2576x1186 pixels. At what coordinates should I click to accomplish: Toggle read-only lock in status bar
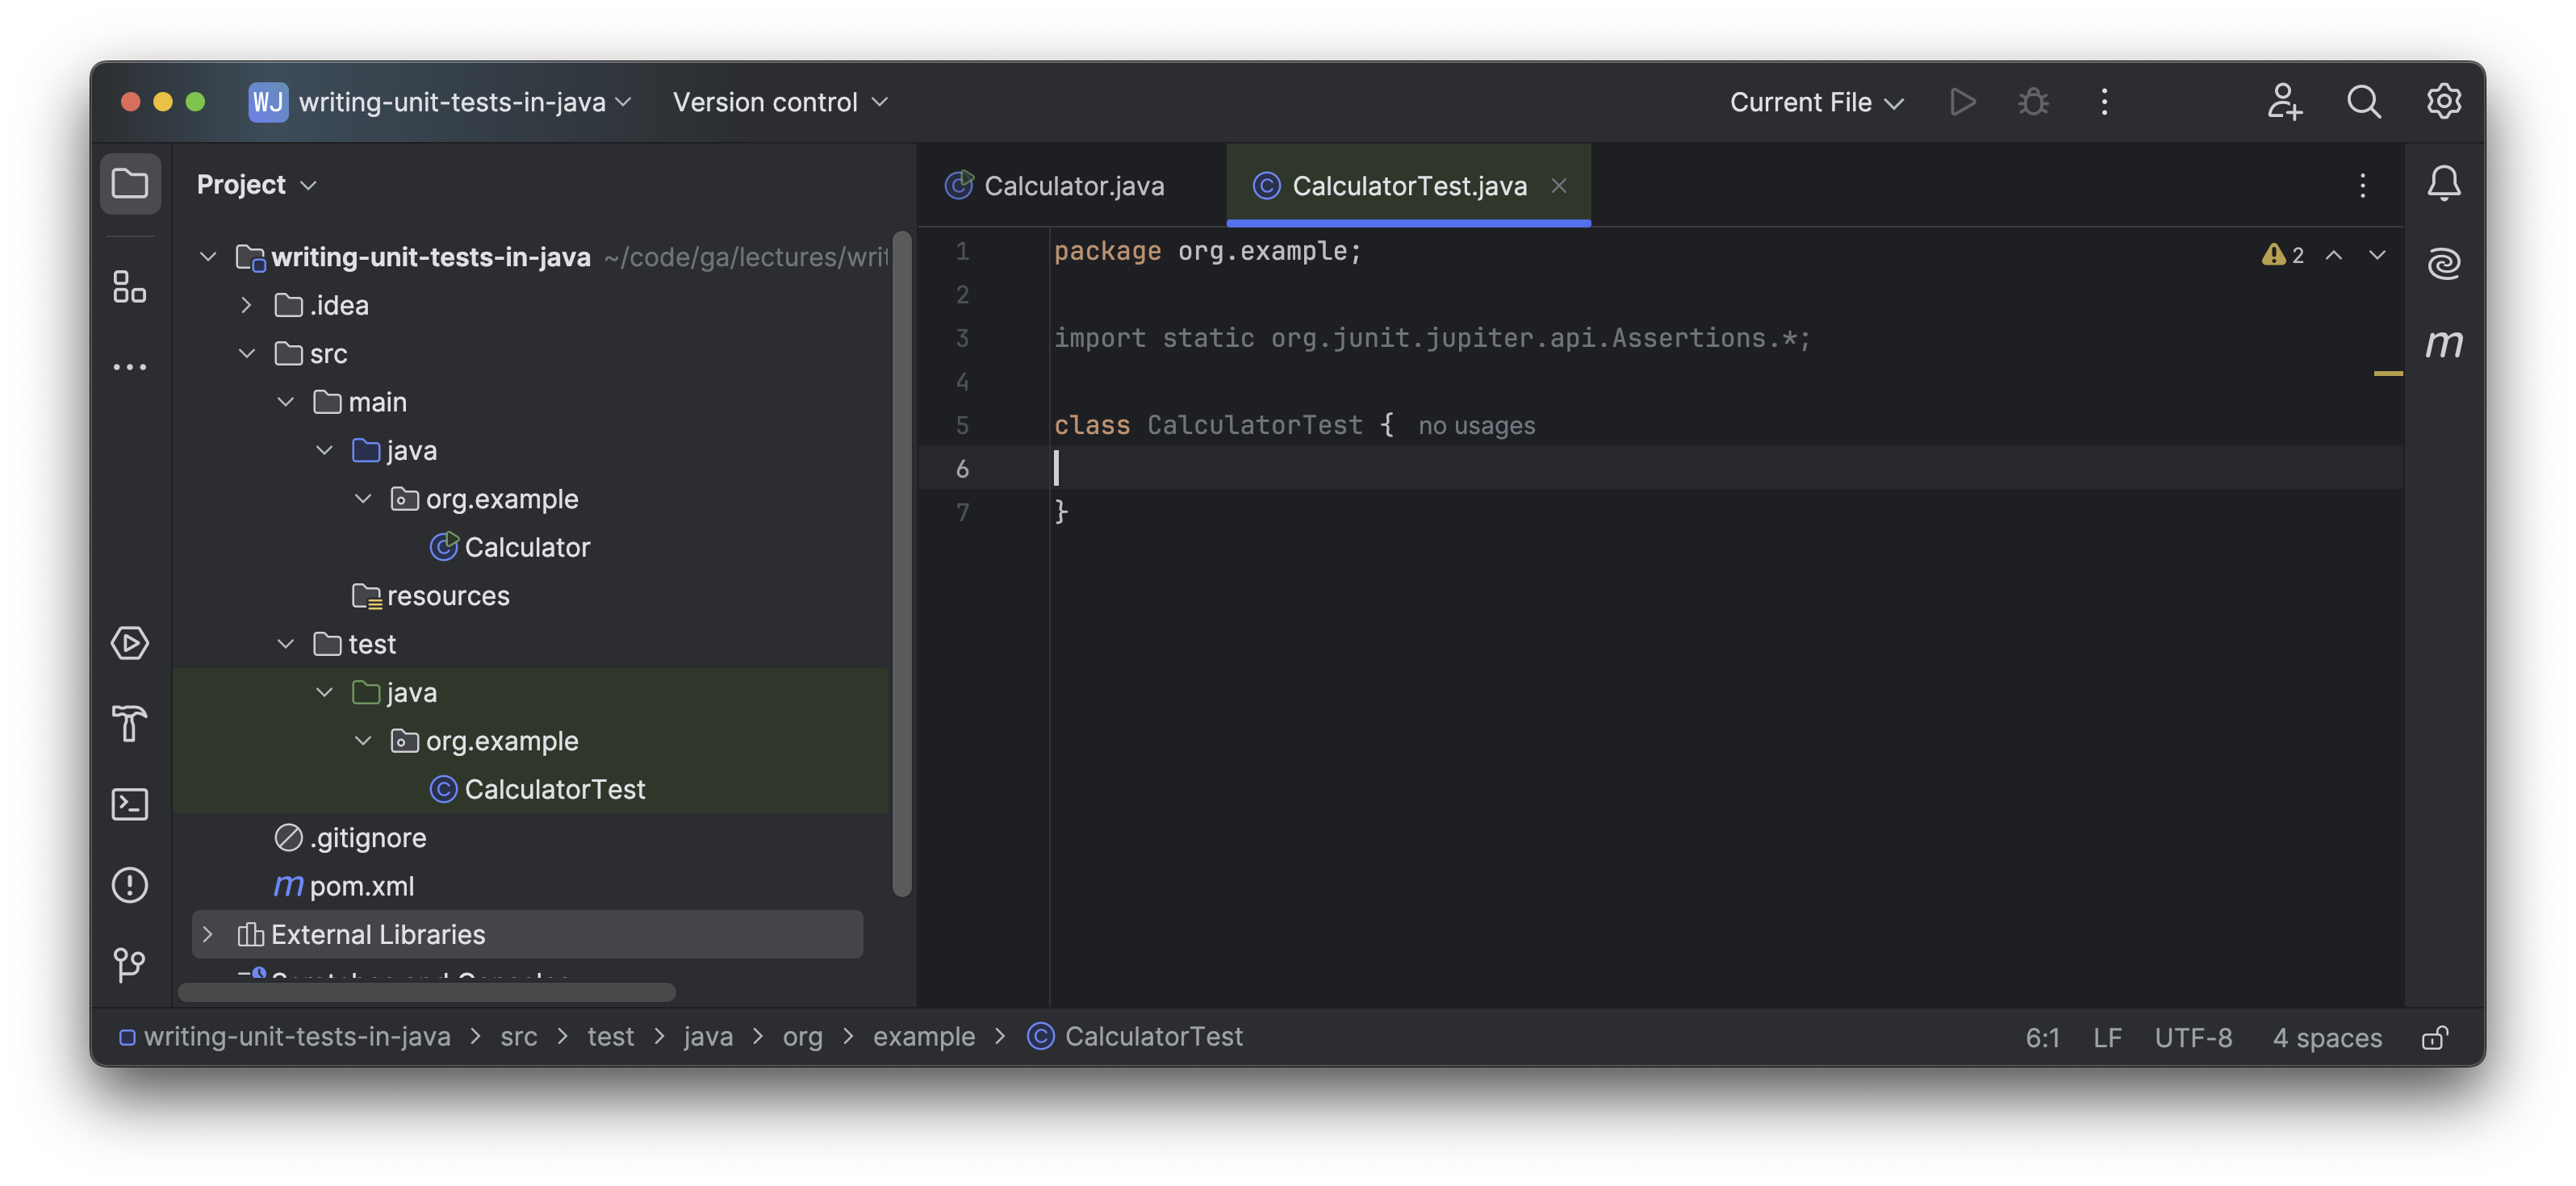pyautogui.click(x=2434, y=1037)
